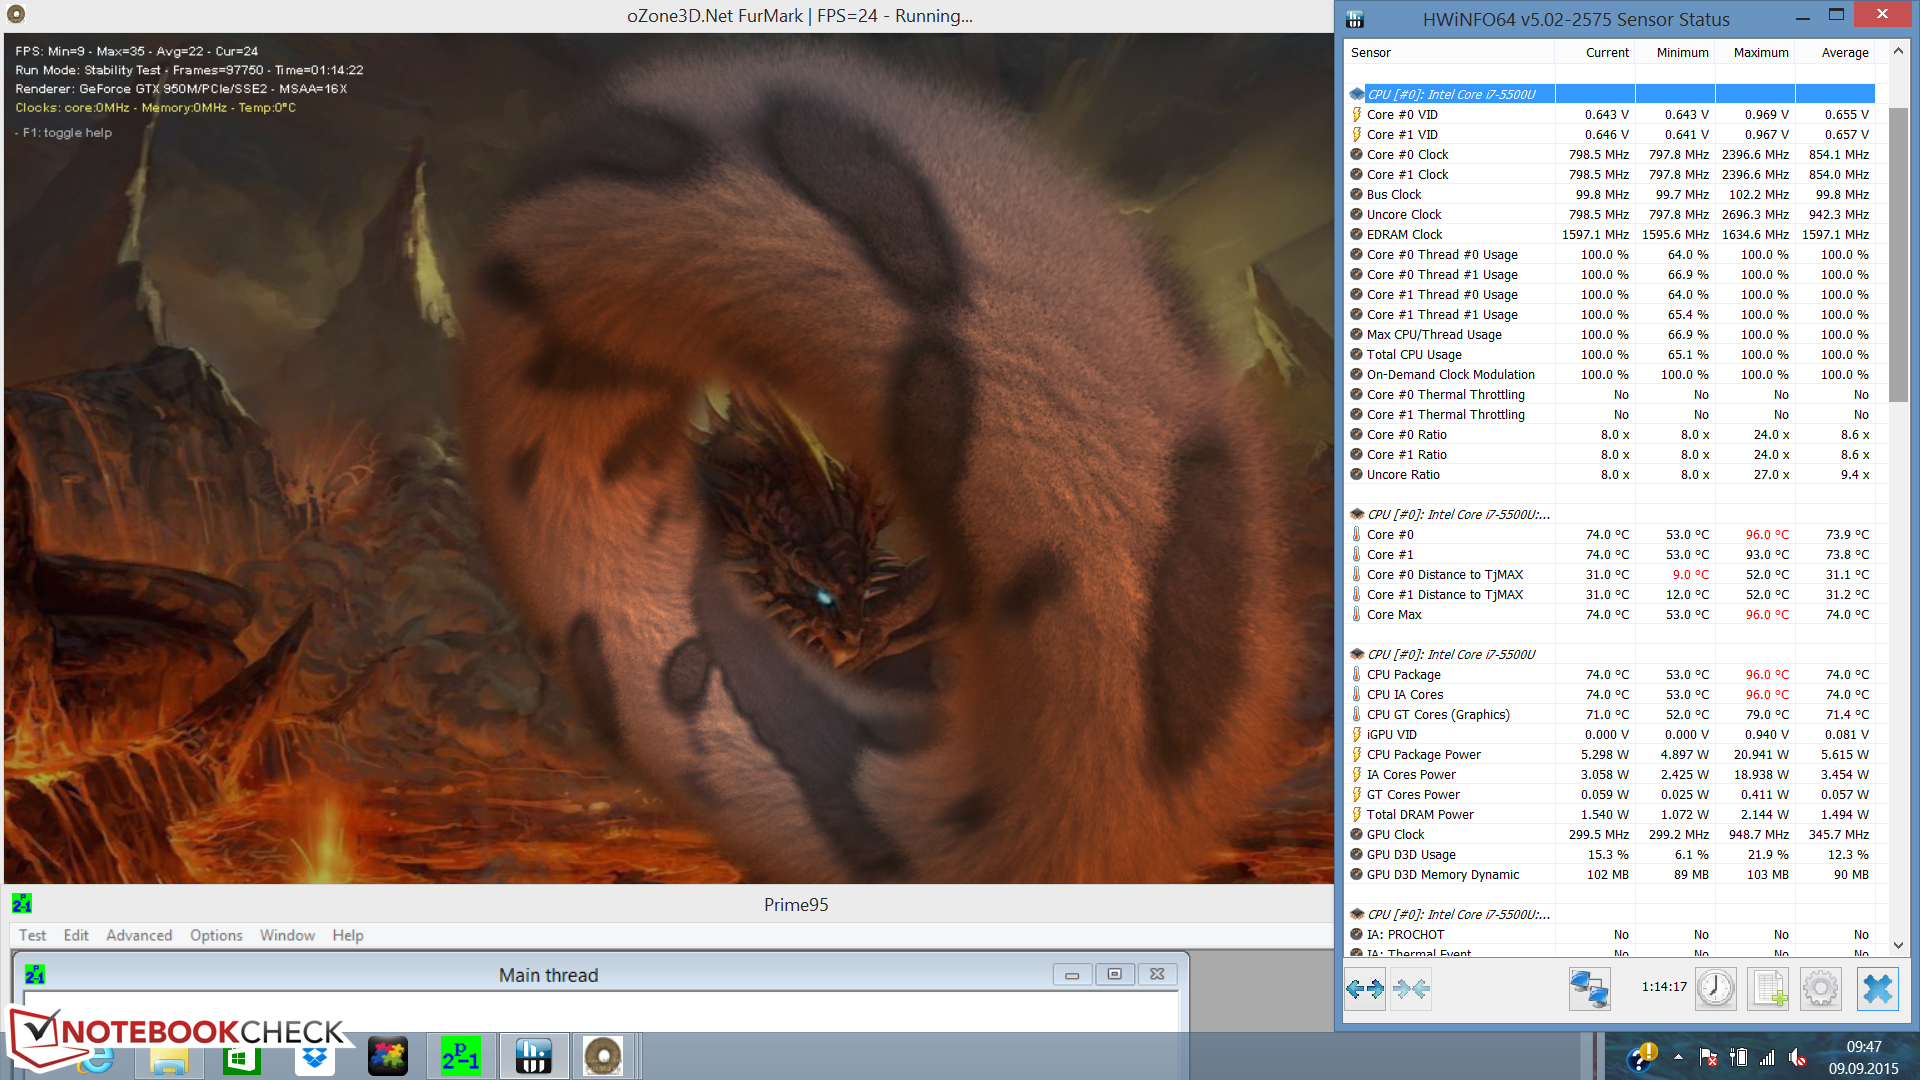Click the Average column header

tap(1844, 52)
